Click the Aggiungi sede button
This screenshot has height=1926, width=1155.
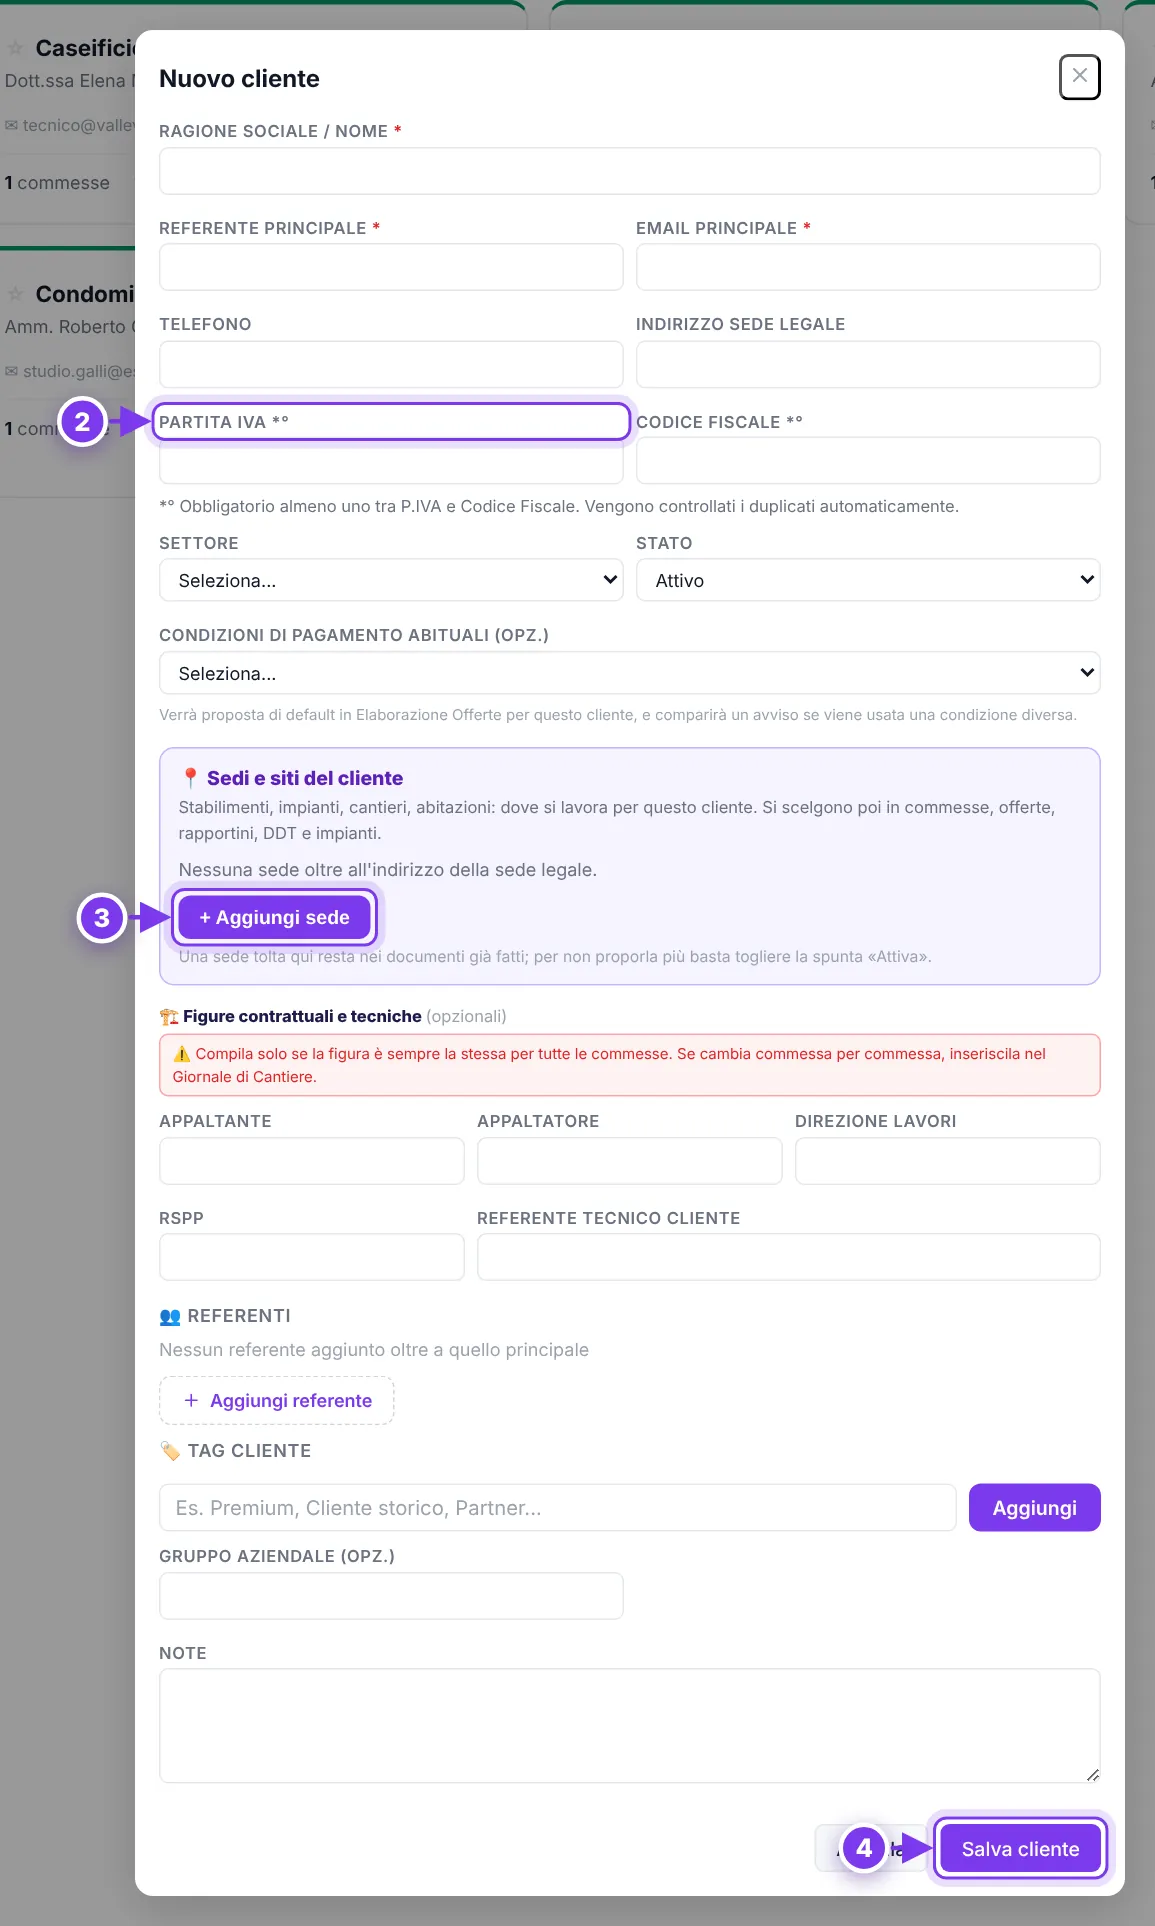[x=274, y=917]
